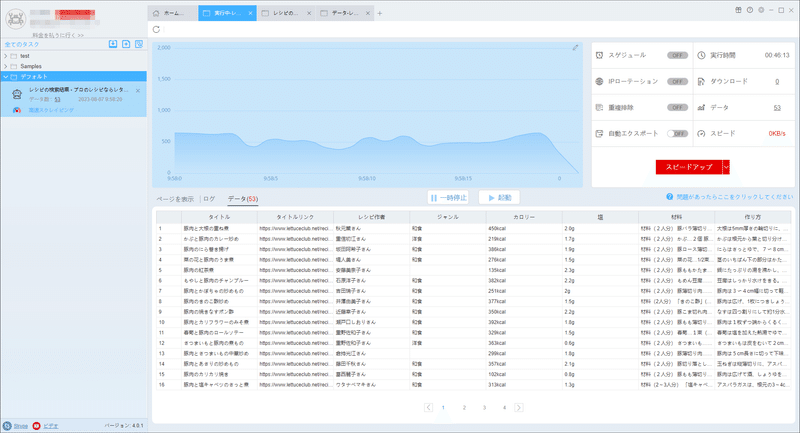Toggle the 自動エクスポート OFF switch
This screenshot has height=433, width=800.
(677, 134)
